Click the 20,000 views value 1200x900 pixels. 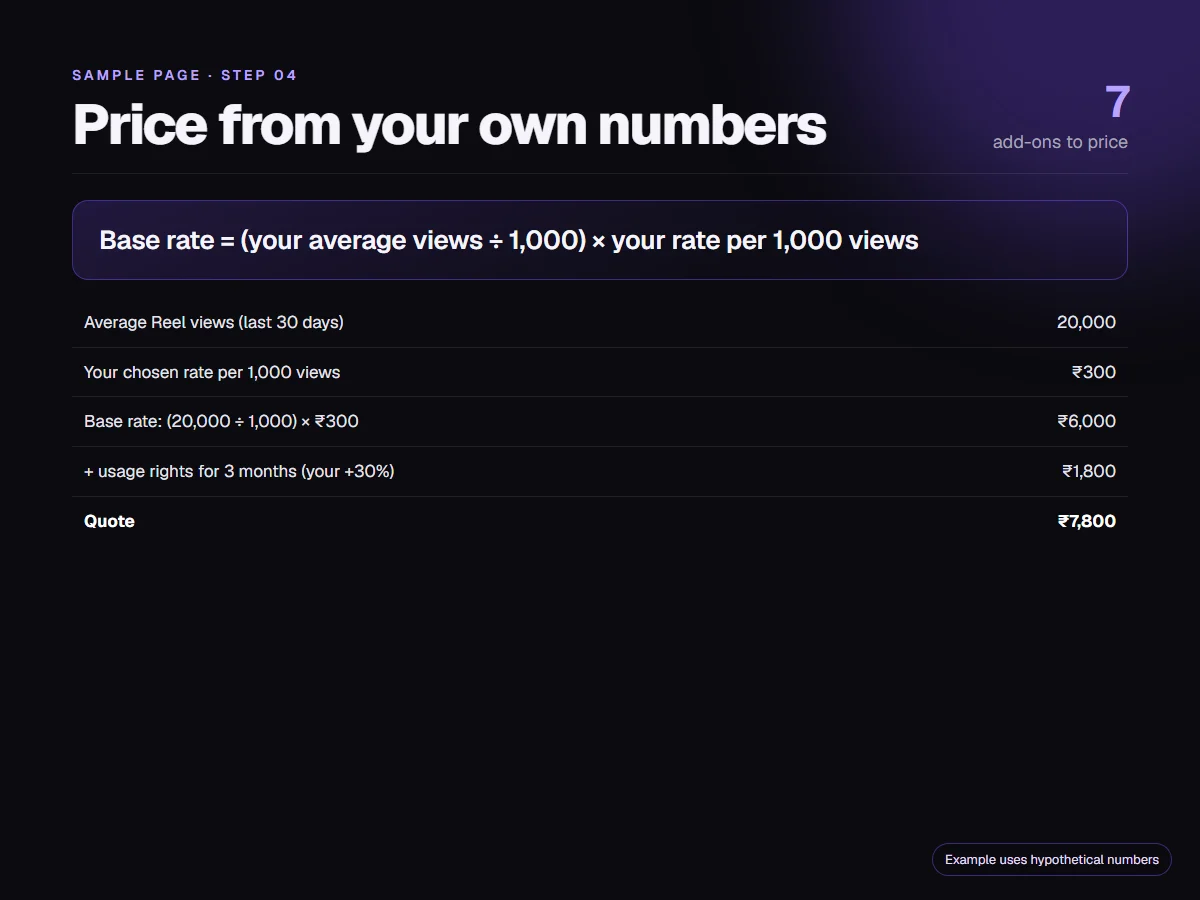pos(1086,322)
